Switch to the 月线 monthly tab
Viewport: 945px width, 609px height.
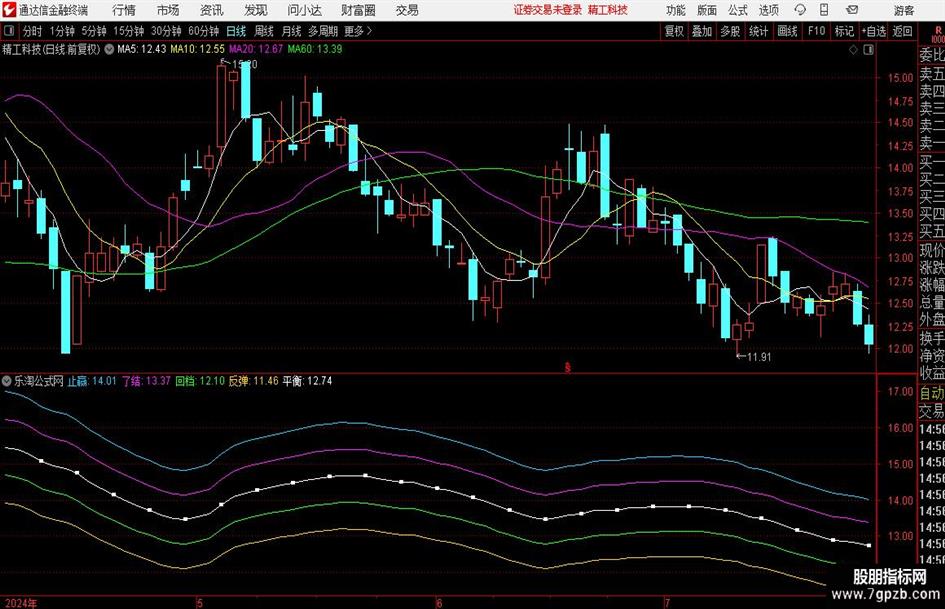click(x=291, y=31)
